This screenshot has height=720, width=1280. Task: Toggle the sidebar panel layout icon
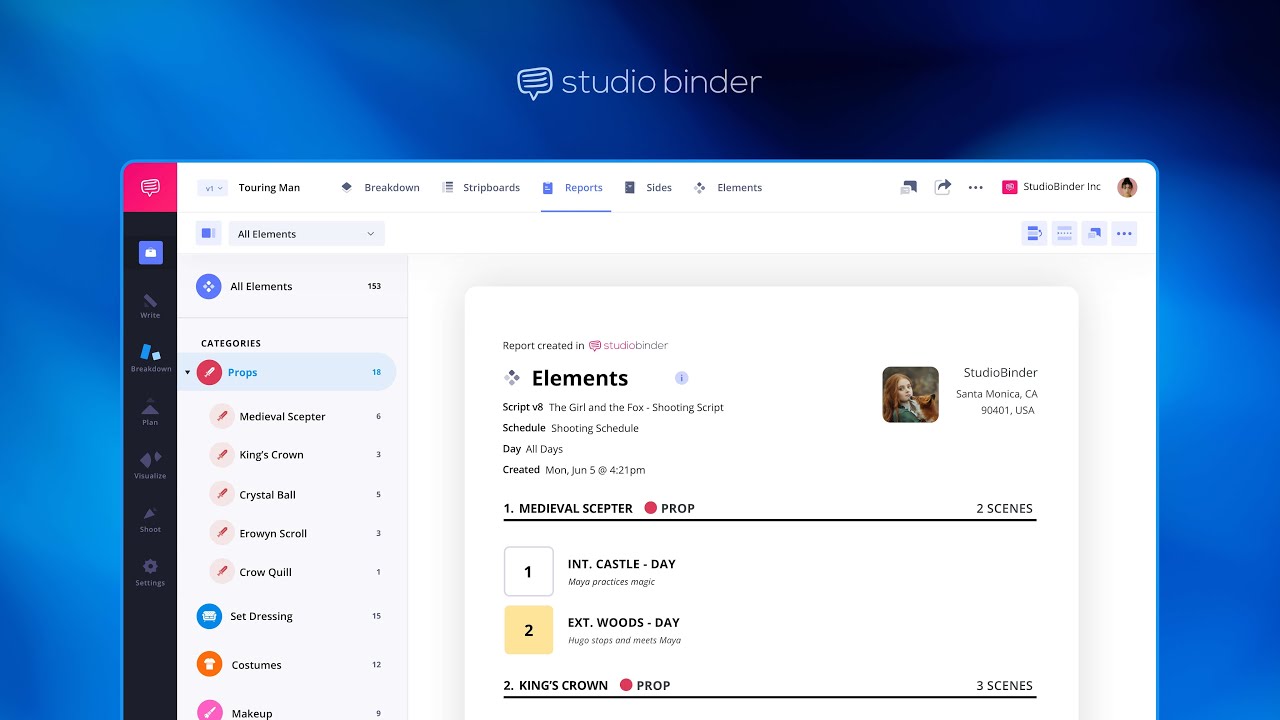click(x=208, y=234)
